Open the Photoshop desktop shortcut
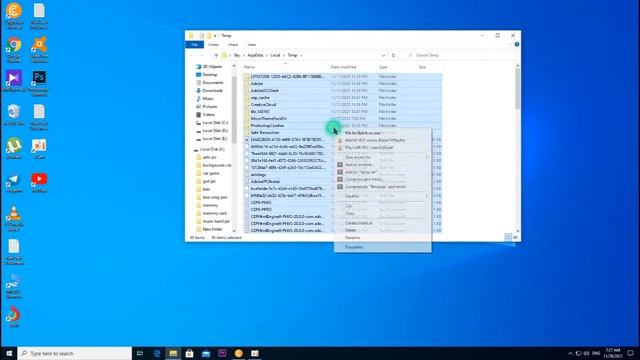The height and width of the screenshot is (360, 640). click(39, 83)
